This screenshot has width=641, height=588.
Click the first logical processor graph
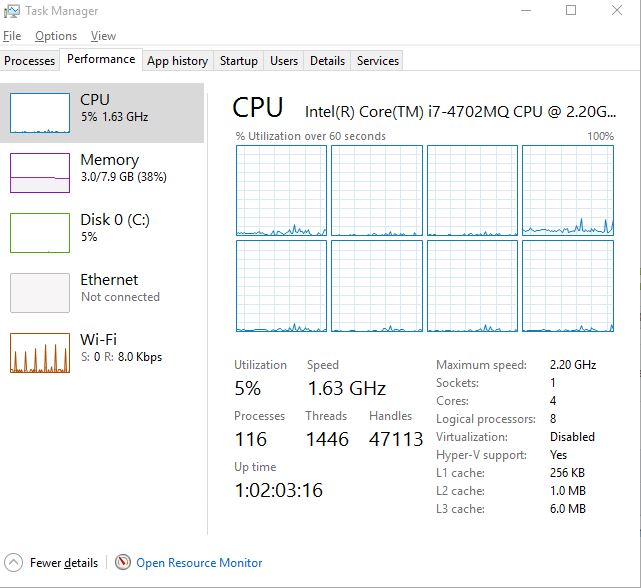click(x=281, y=190)
